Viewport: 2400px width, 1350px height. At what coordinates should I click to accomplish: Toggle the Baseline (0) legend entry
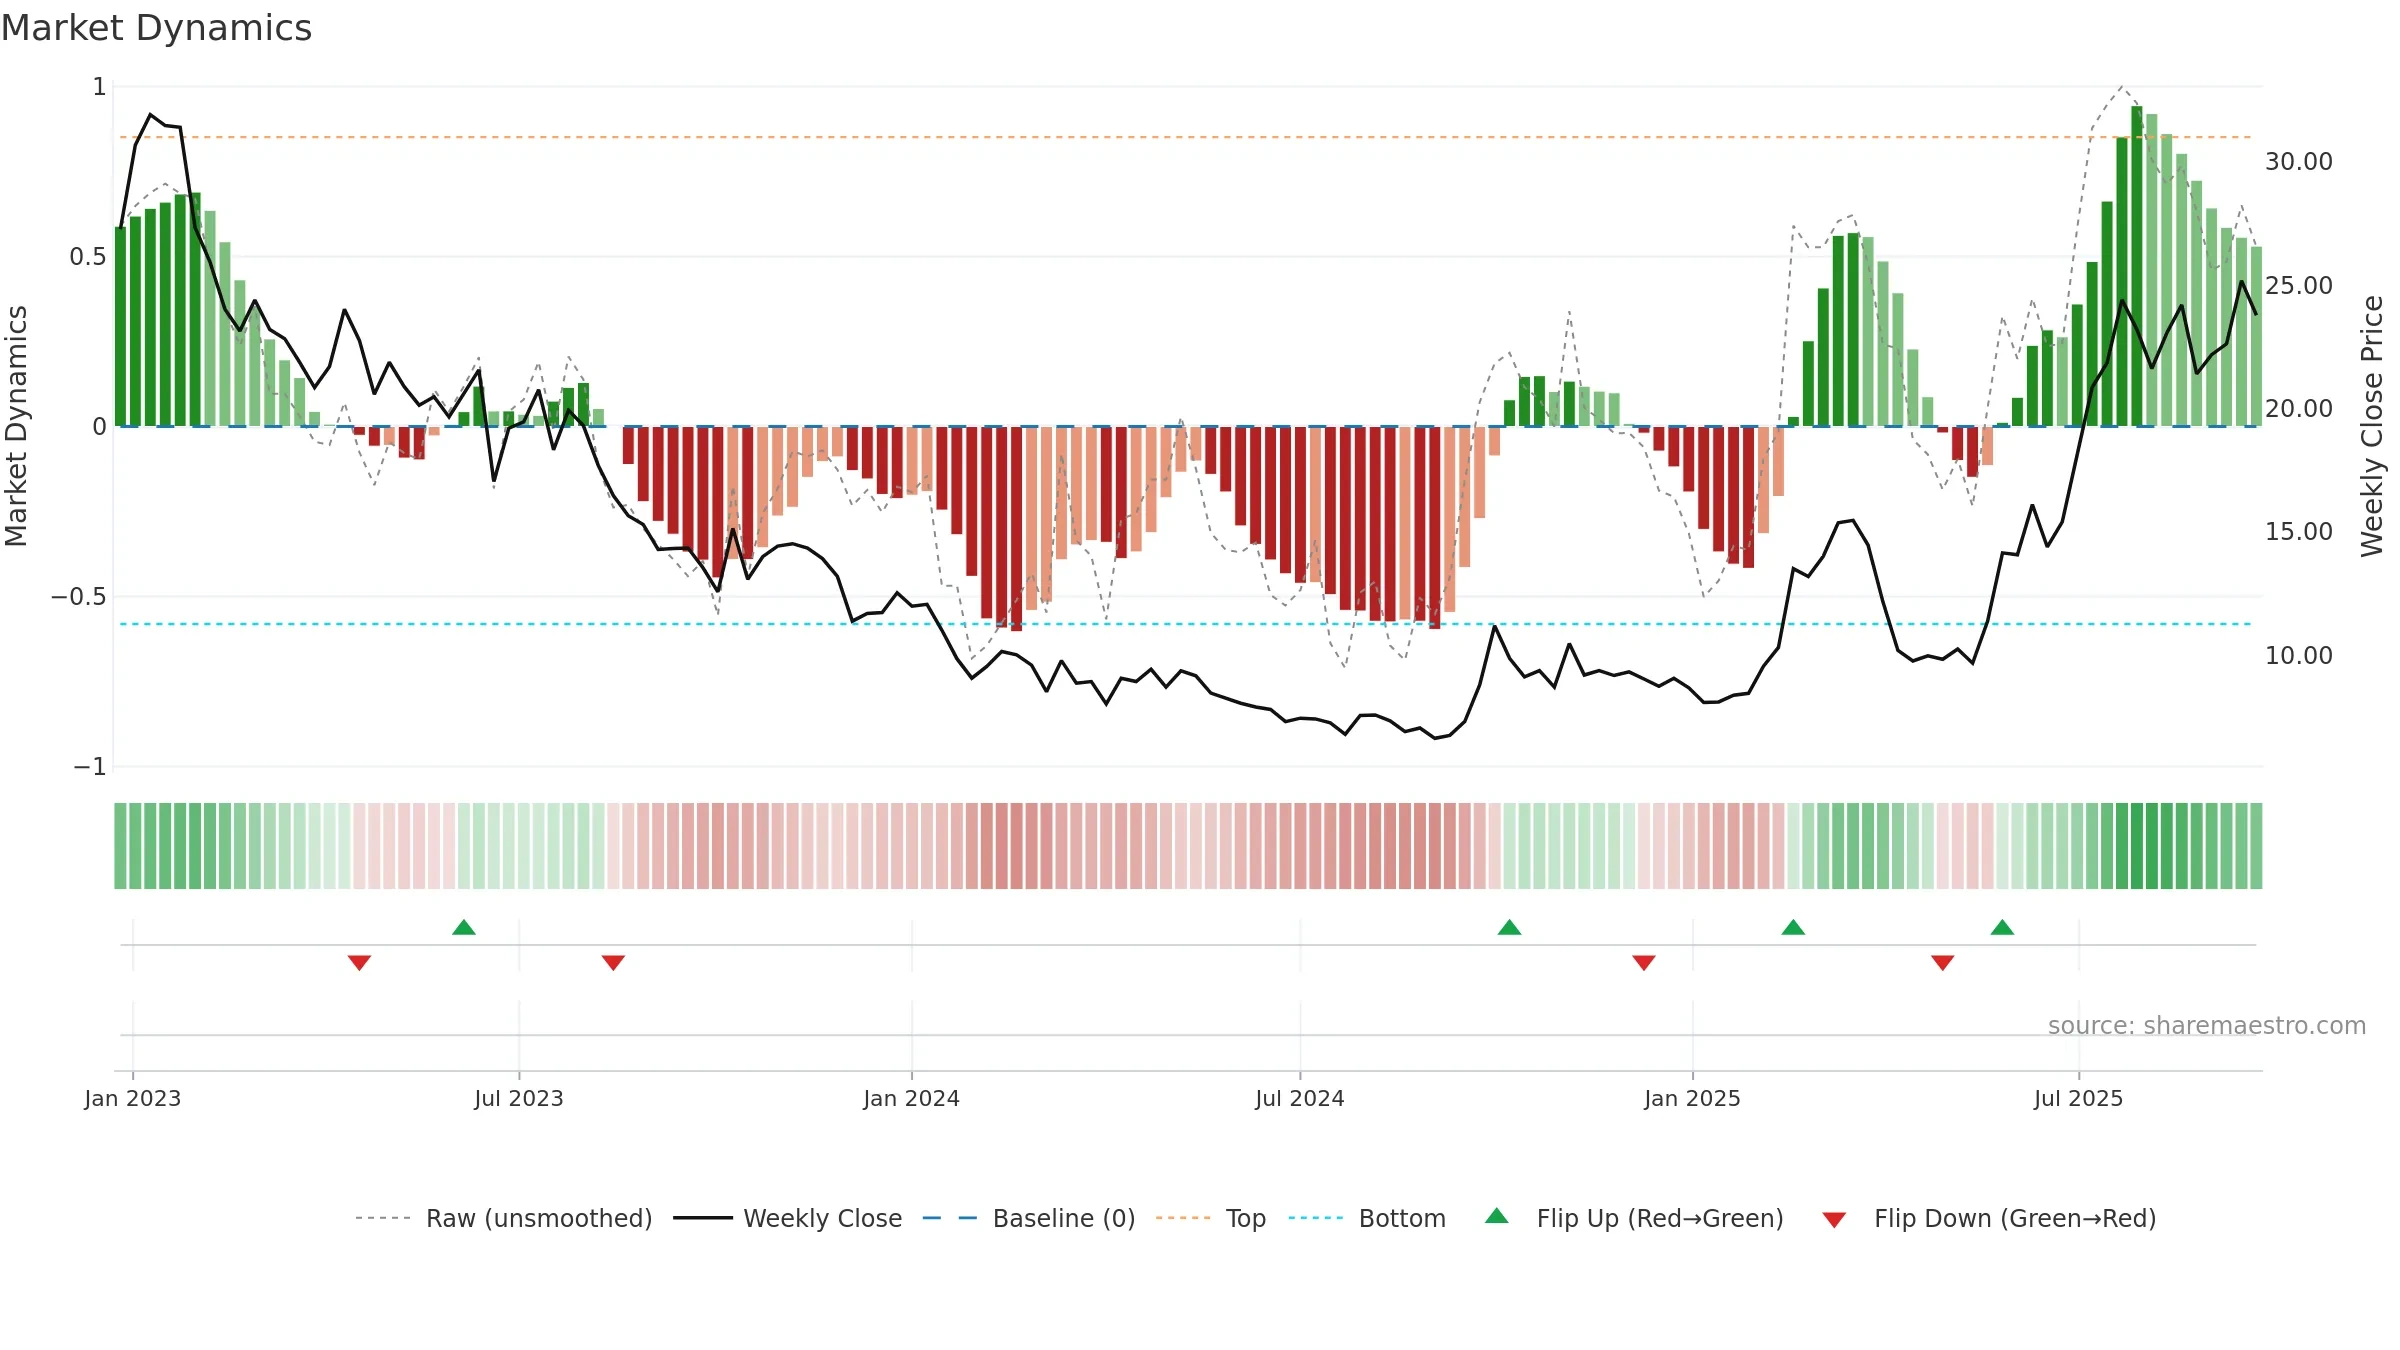coord(1028,1218)
